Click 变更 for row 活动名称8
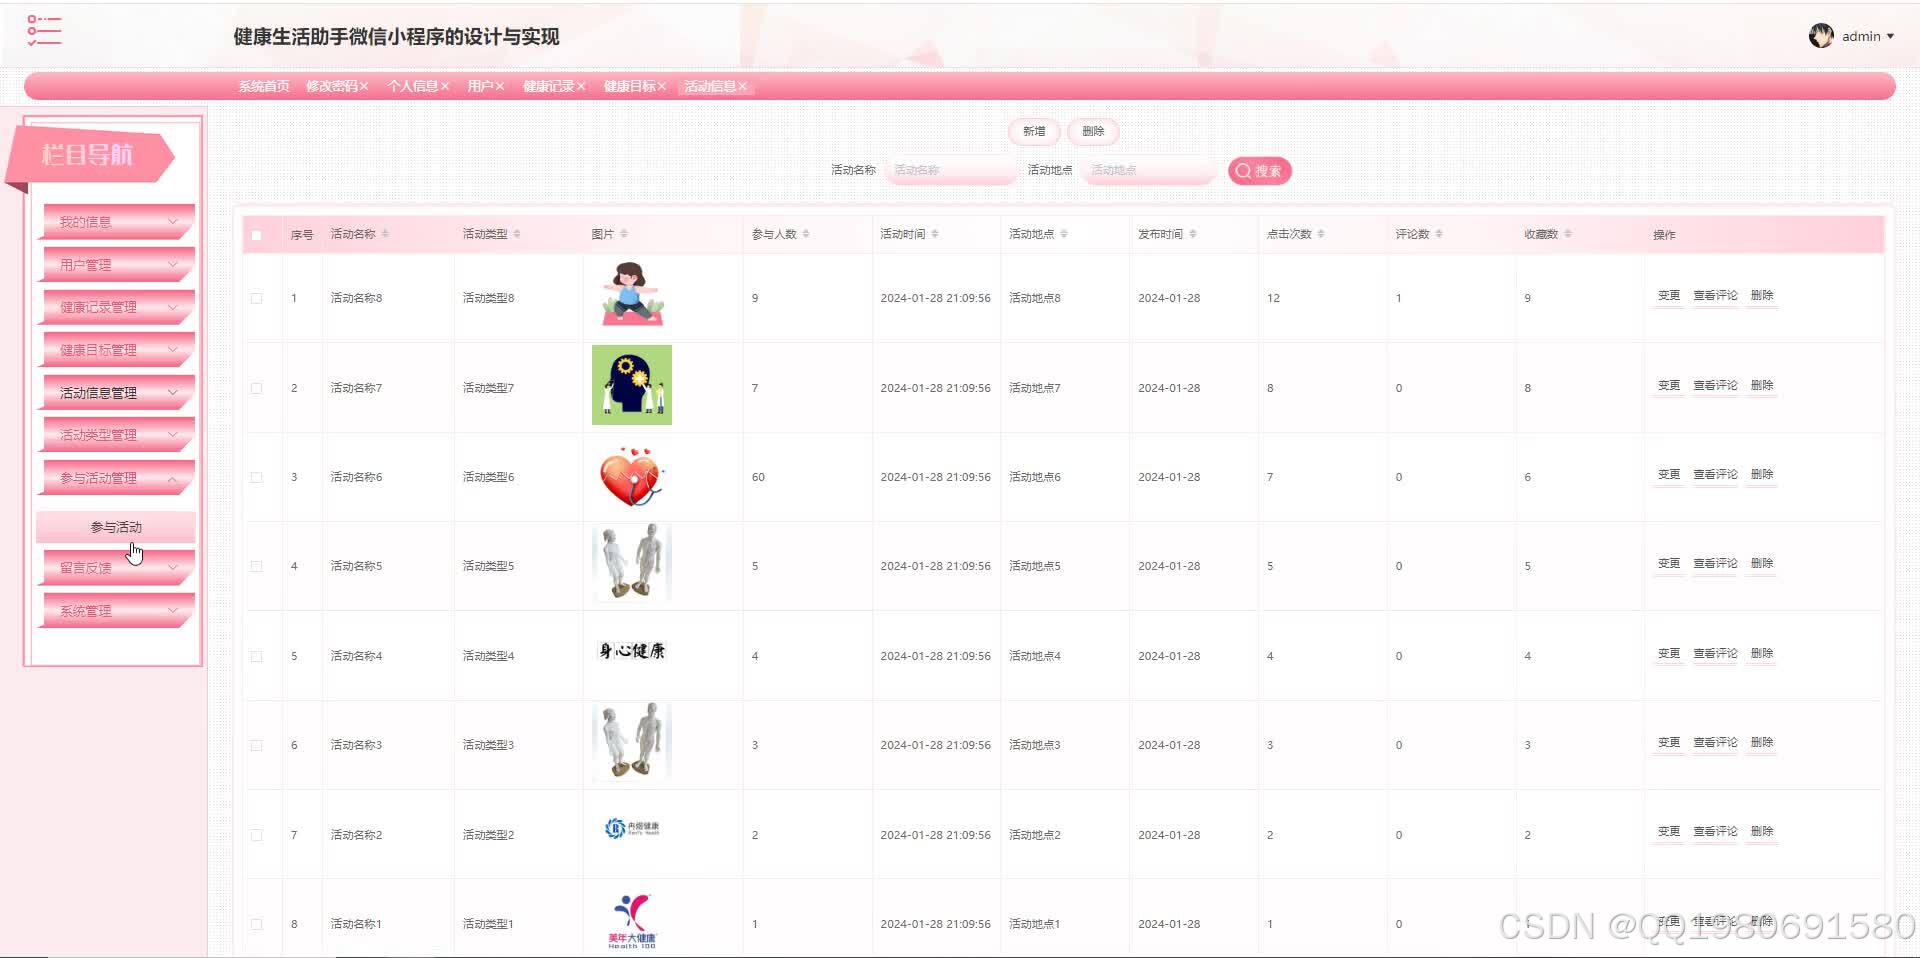 point(1669,296)
